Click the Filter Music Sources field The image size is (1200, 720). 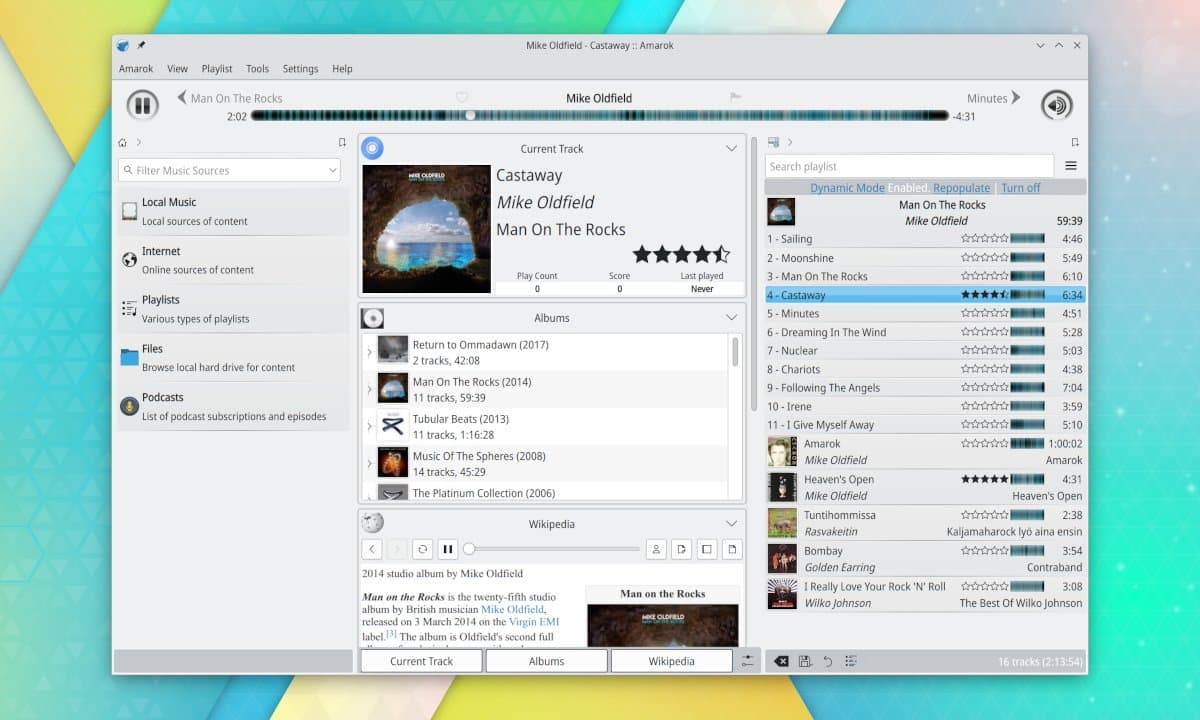[229, 170]
